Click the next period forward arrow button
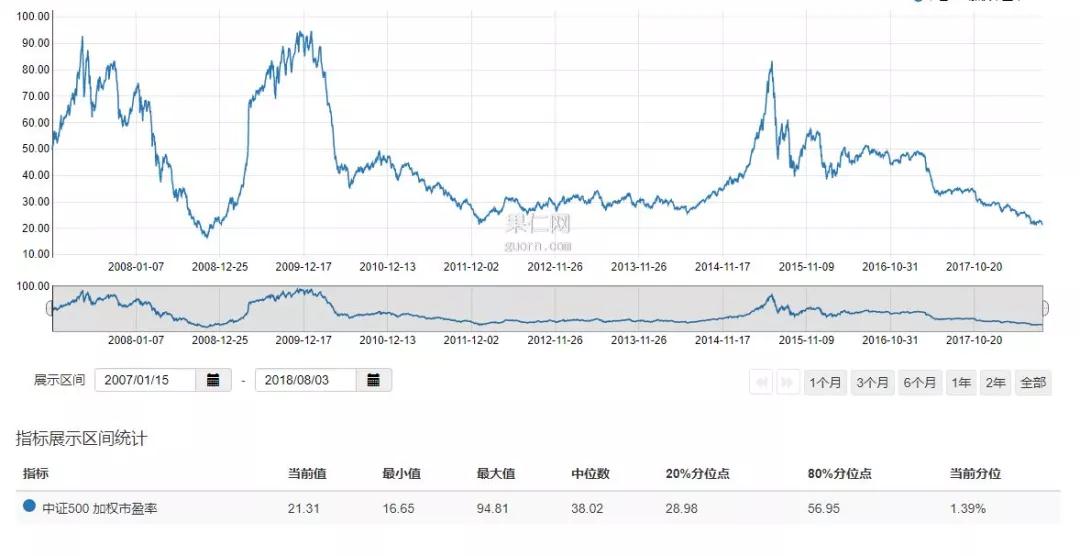Viewport: 1080px width, 556px height. (787, 382)
